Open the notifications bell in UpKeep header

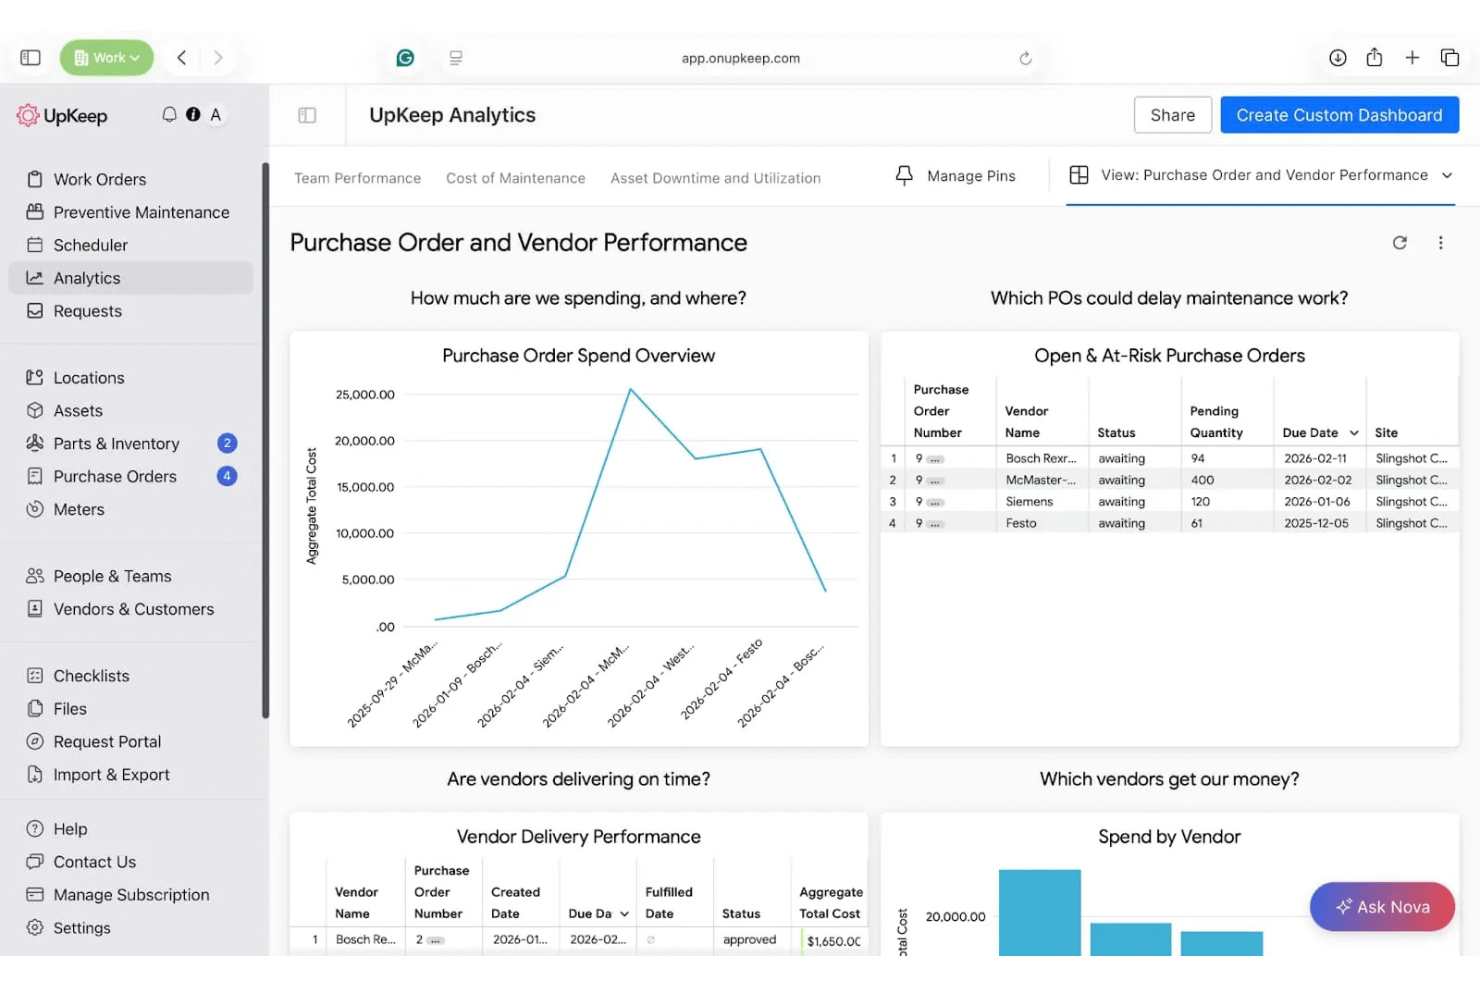tap(169, 115)
